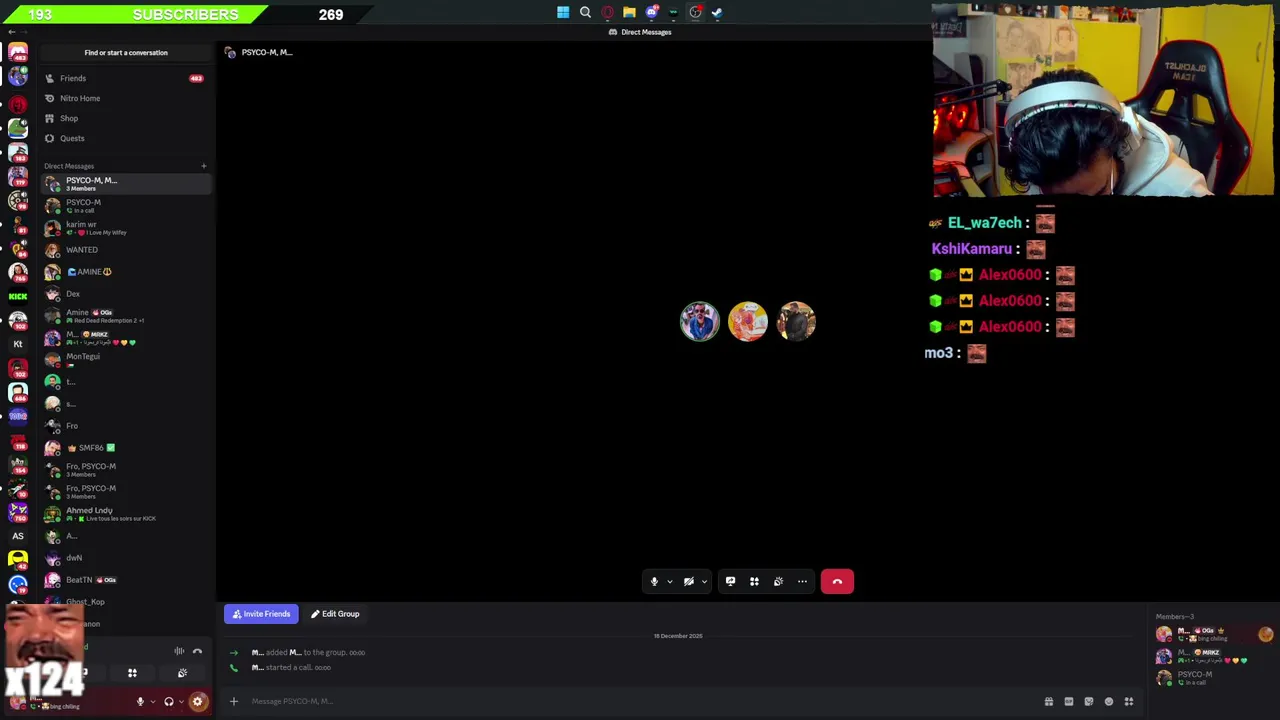Viewport: 1280px width, 720px height.
Task: Open DM with Fro
Action: 125,426
